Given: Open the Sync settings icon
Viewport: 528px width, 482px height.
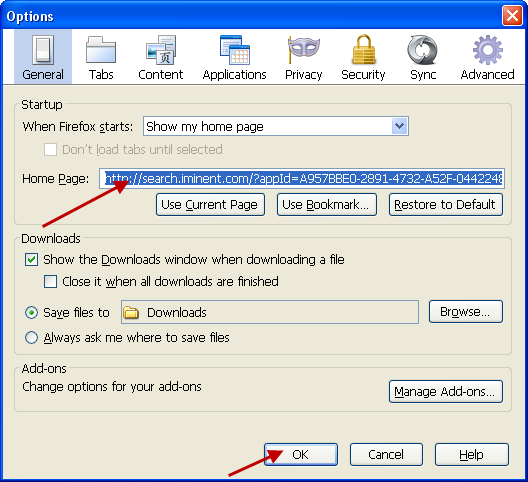Looking at the screenshot, I should click(x=422, y=50).
